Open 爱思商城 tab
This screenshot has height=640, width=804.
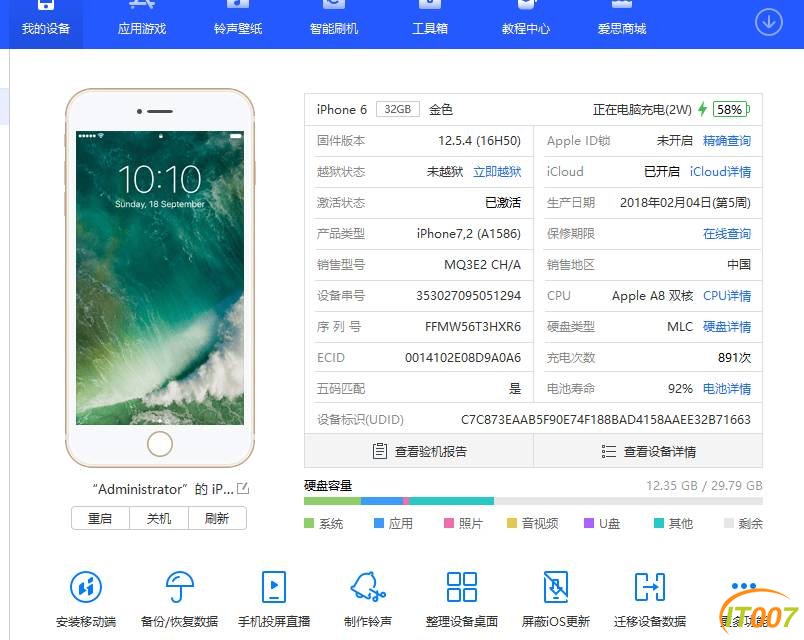coord(621,21)
